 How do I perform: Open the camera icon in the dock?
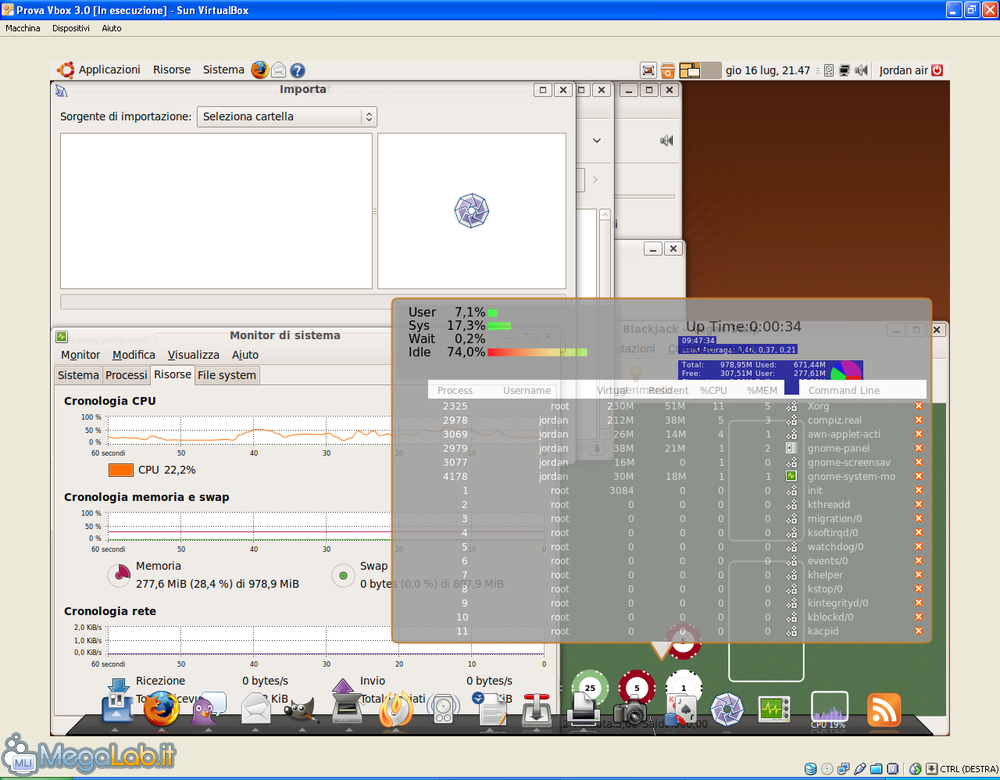pyautogui.click(x=632, y=711)
